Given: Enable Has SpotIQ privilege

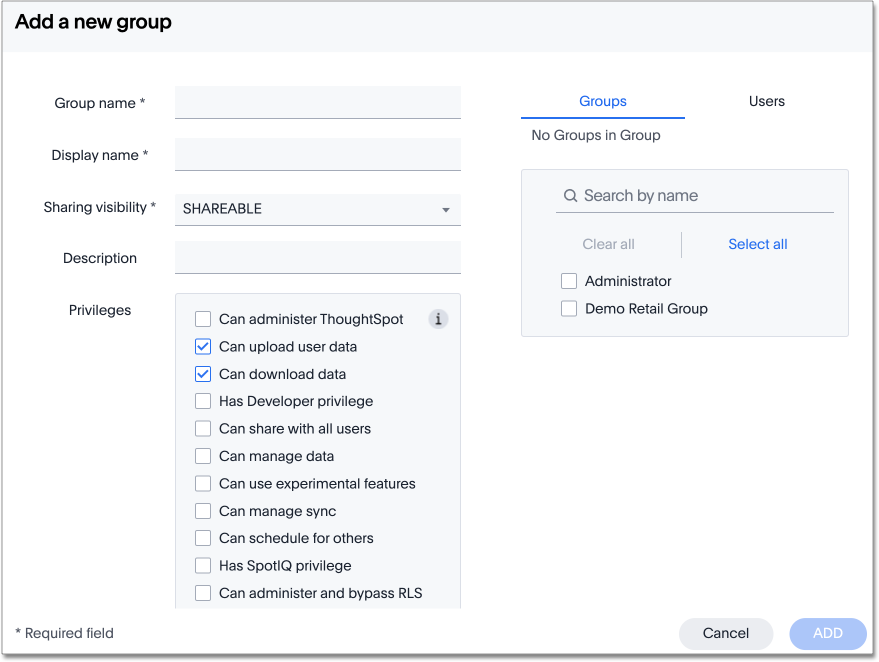Looking at the screenshot, I should click(203, 565).
